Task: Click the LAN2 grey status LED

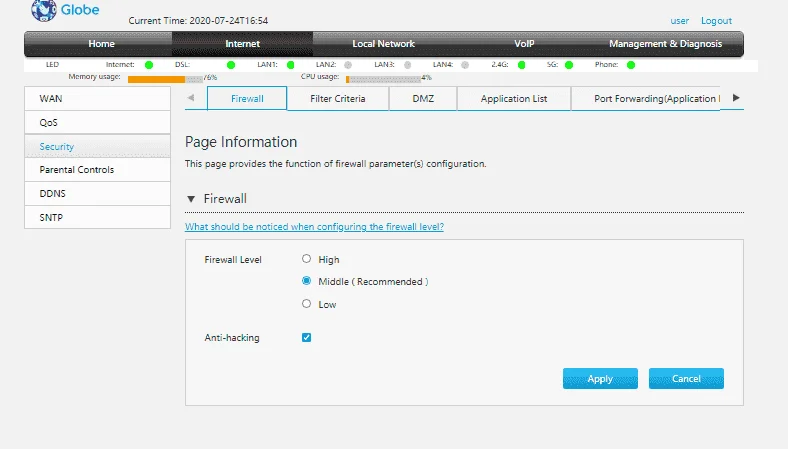Action: [x=348, y=65]
